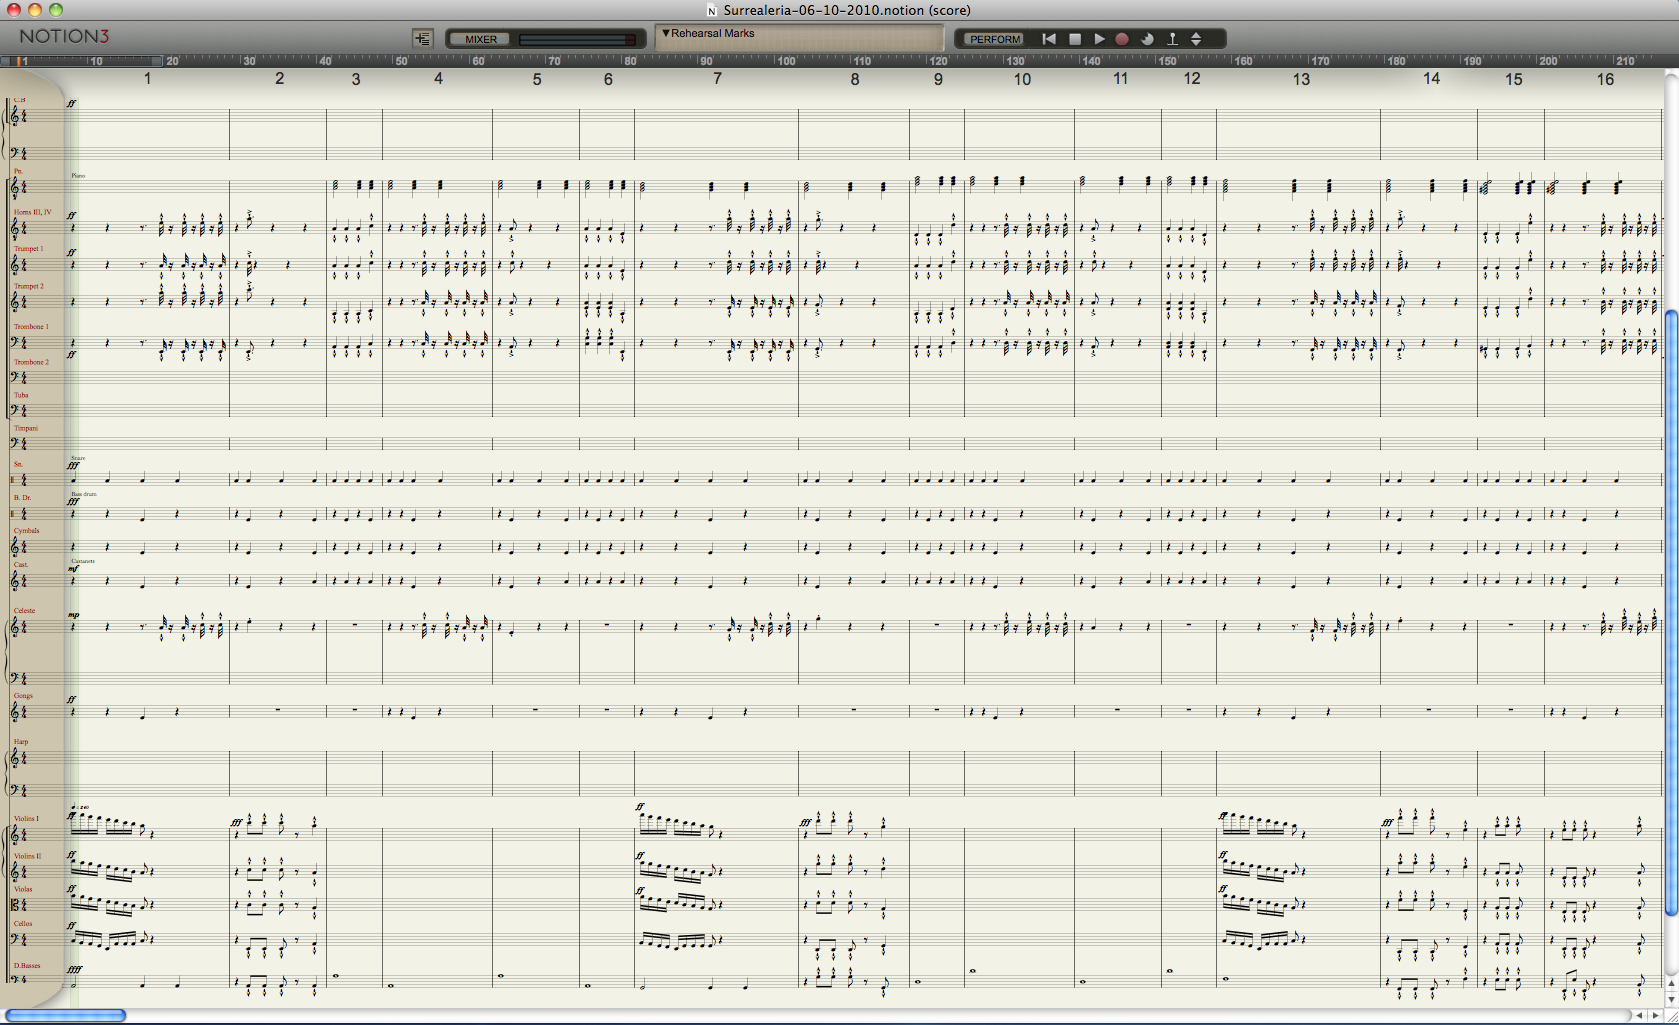Click timeline ruler at mark 50

[401, 61]
